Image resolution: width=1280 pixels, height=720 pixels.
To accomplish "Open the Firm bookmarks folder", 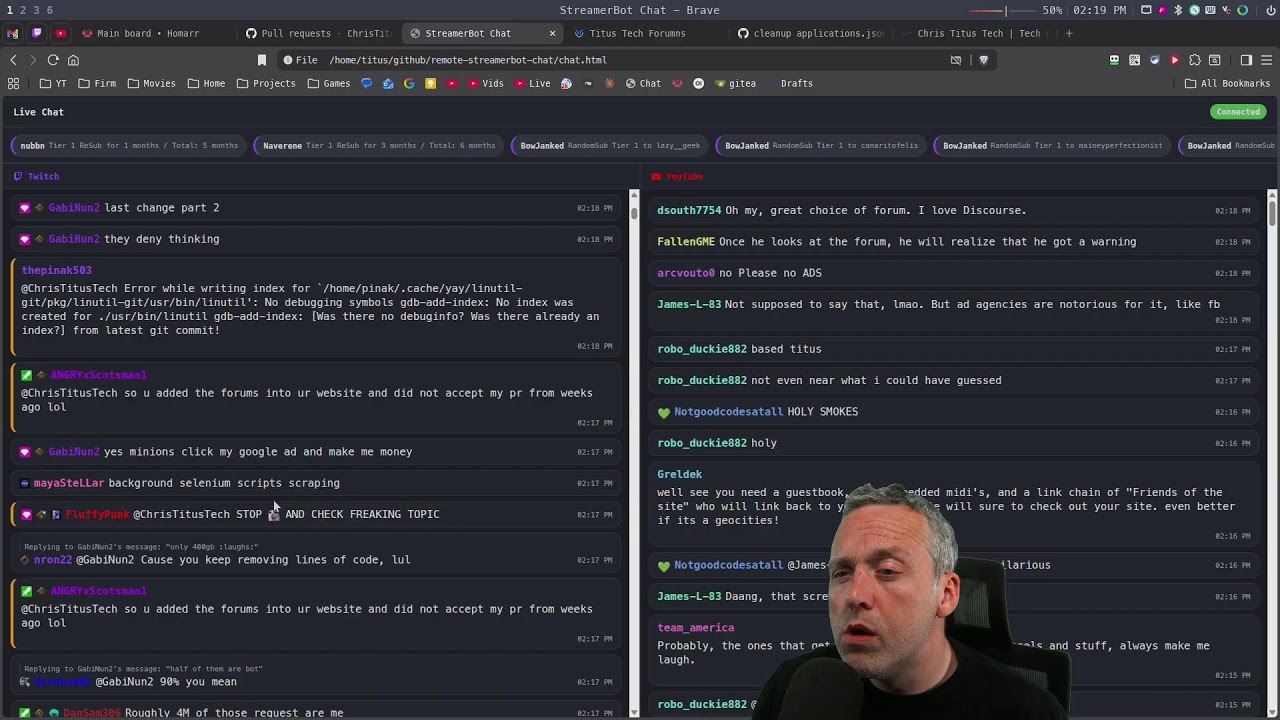I will point(97,83).
